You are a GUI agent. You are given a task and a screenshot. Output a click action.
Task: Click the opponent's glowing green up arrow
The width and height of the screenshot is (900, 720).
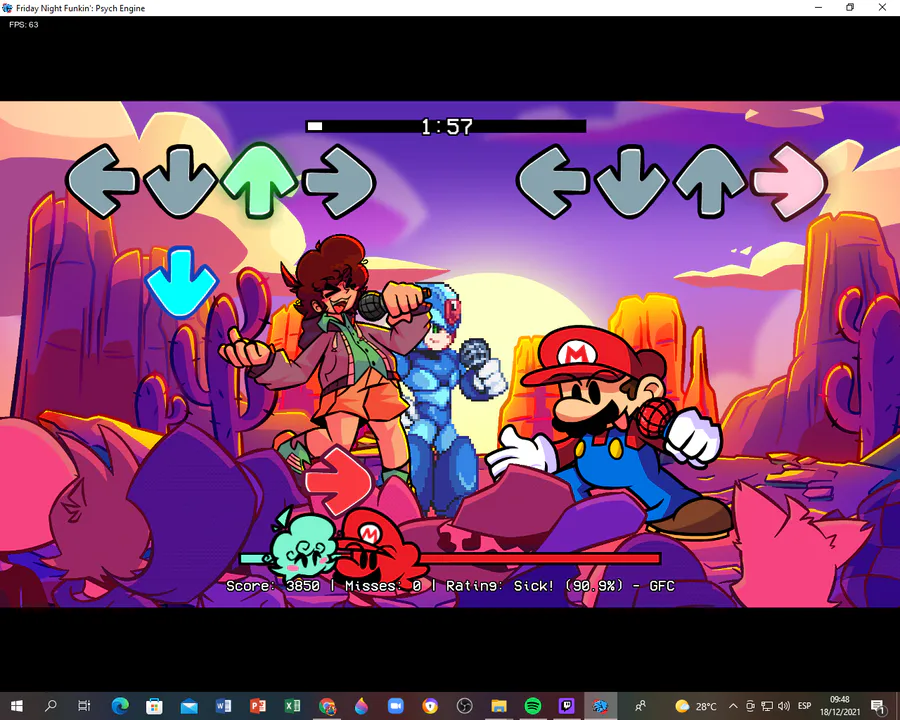(259, 181)
